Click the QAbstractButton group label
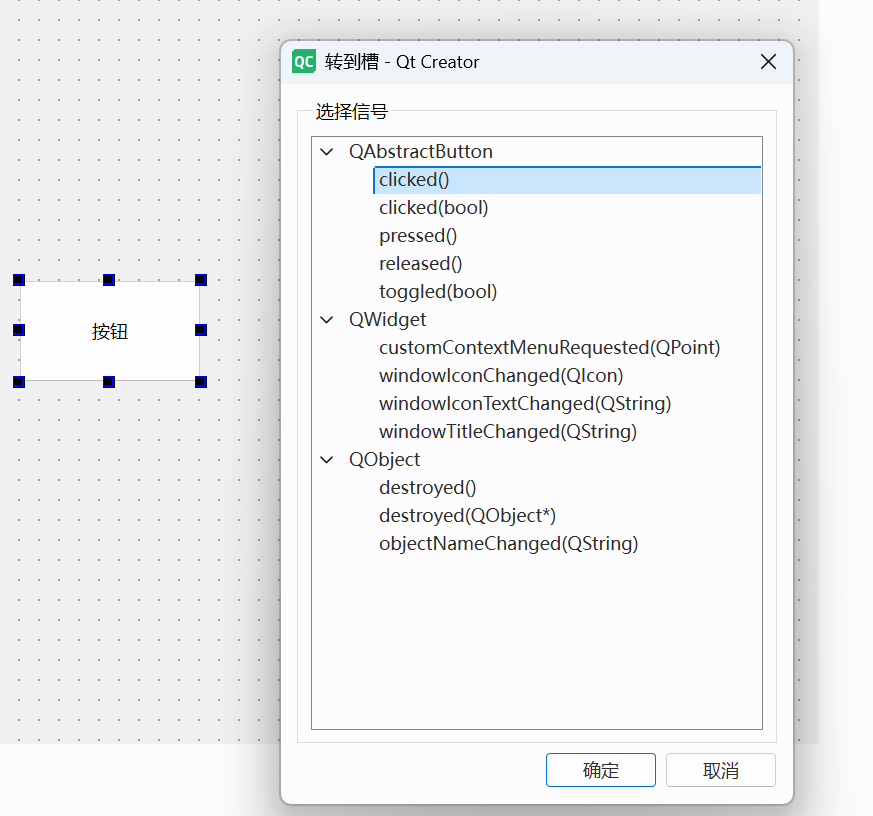This screenshot has height=816, width=873. coord(420,151)
